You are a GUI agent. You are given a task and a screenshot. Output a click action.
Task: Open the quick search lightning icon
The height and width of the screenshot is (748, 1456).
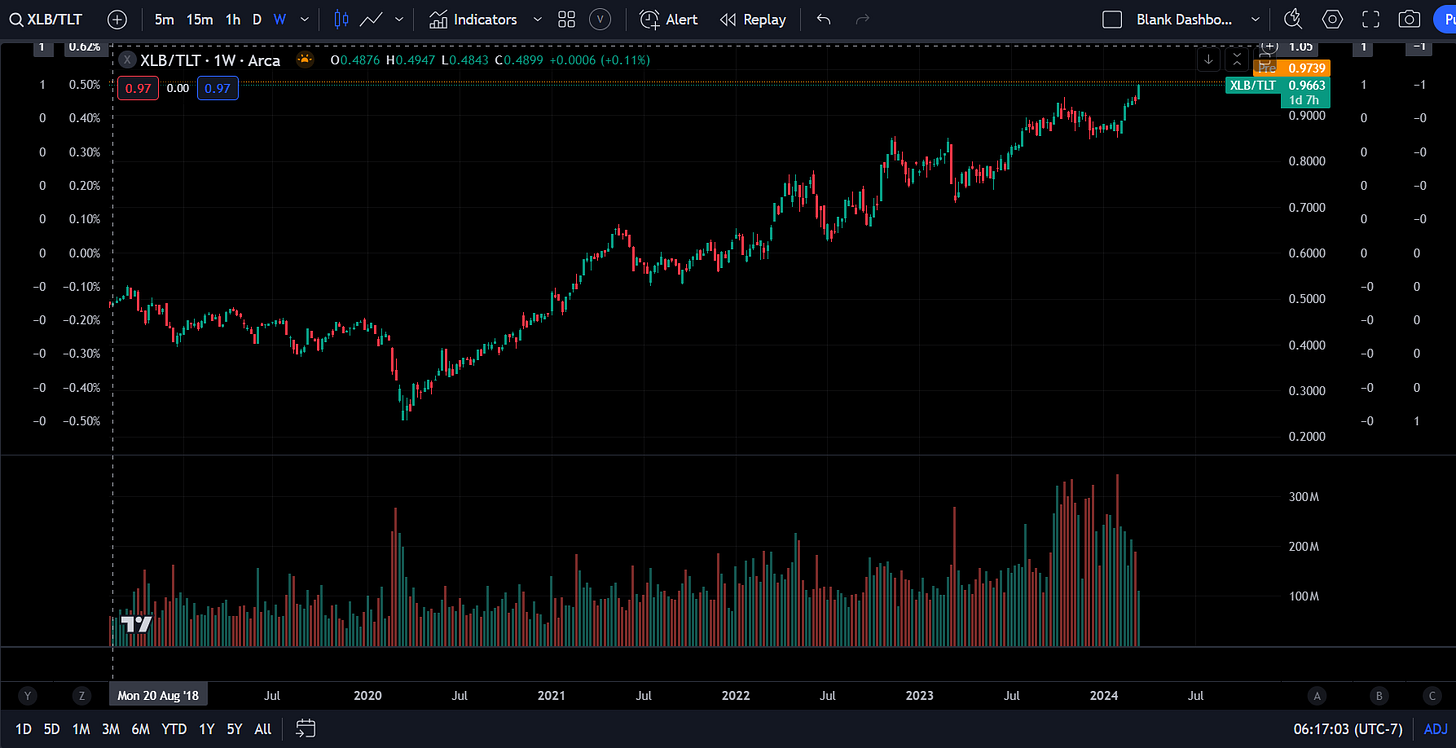tap(1293, 19)
